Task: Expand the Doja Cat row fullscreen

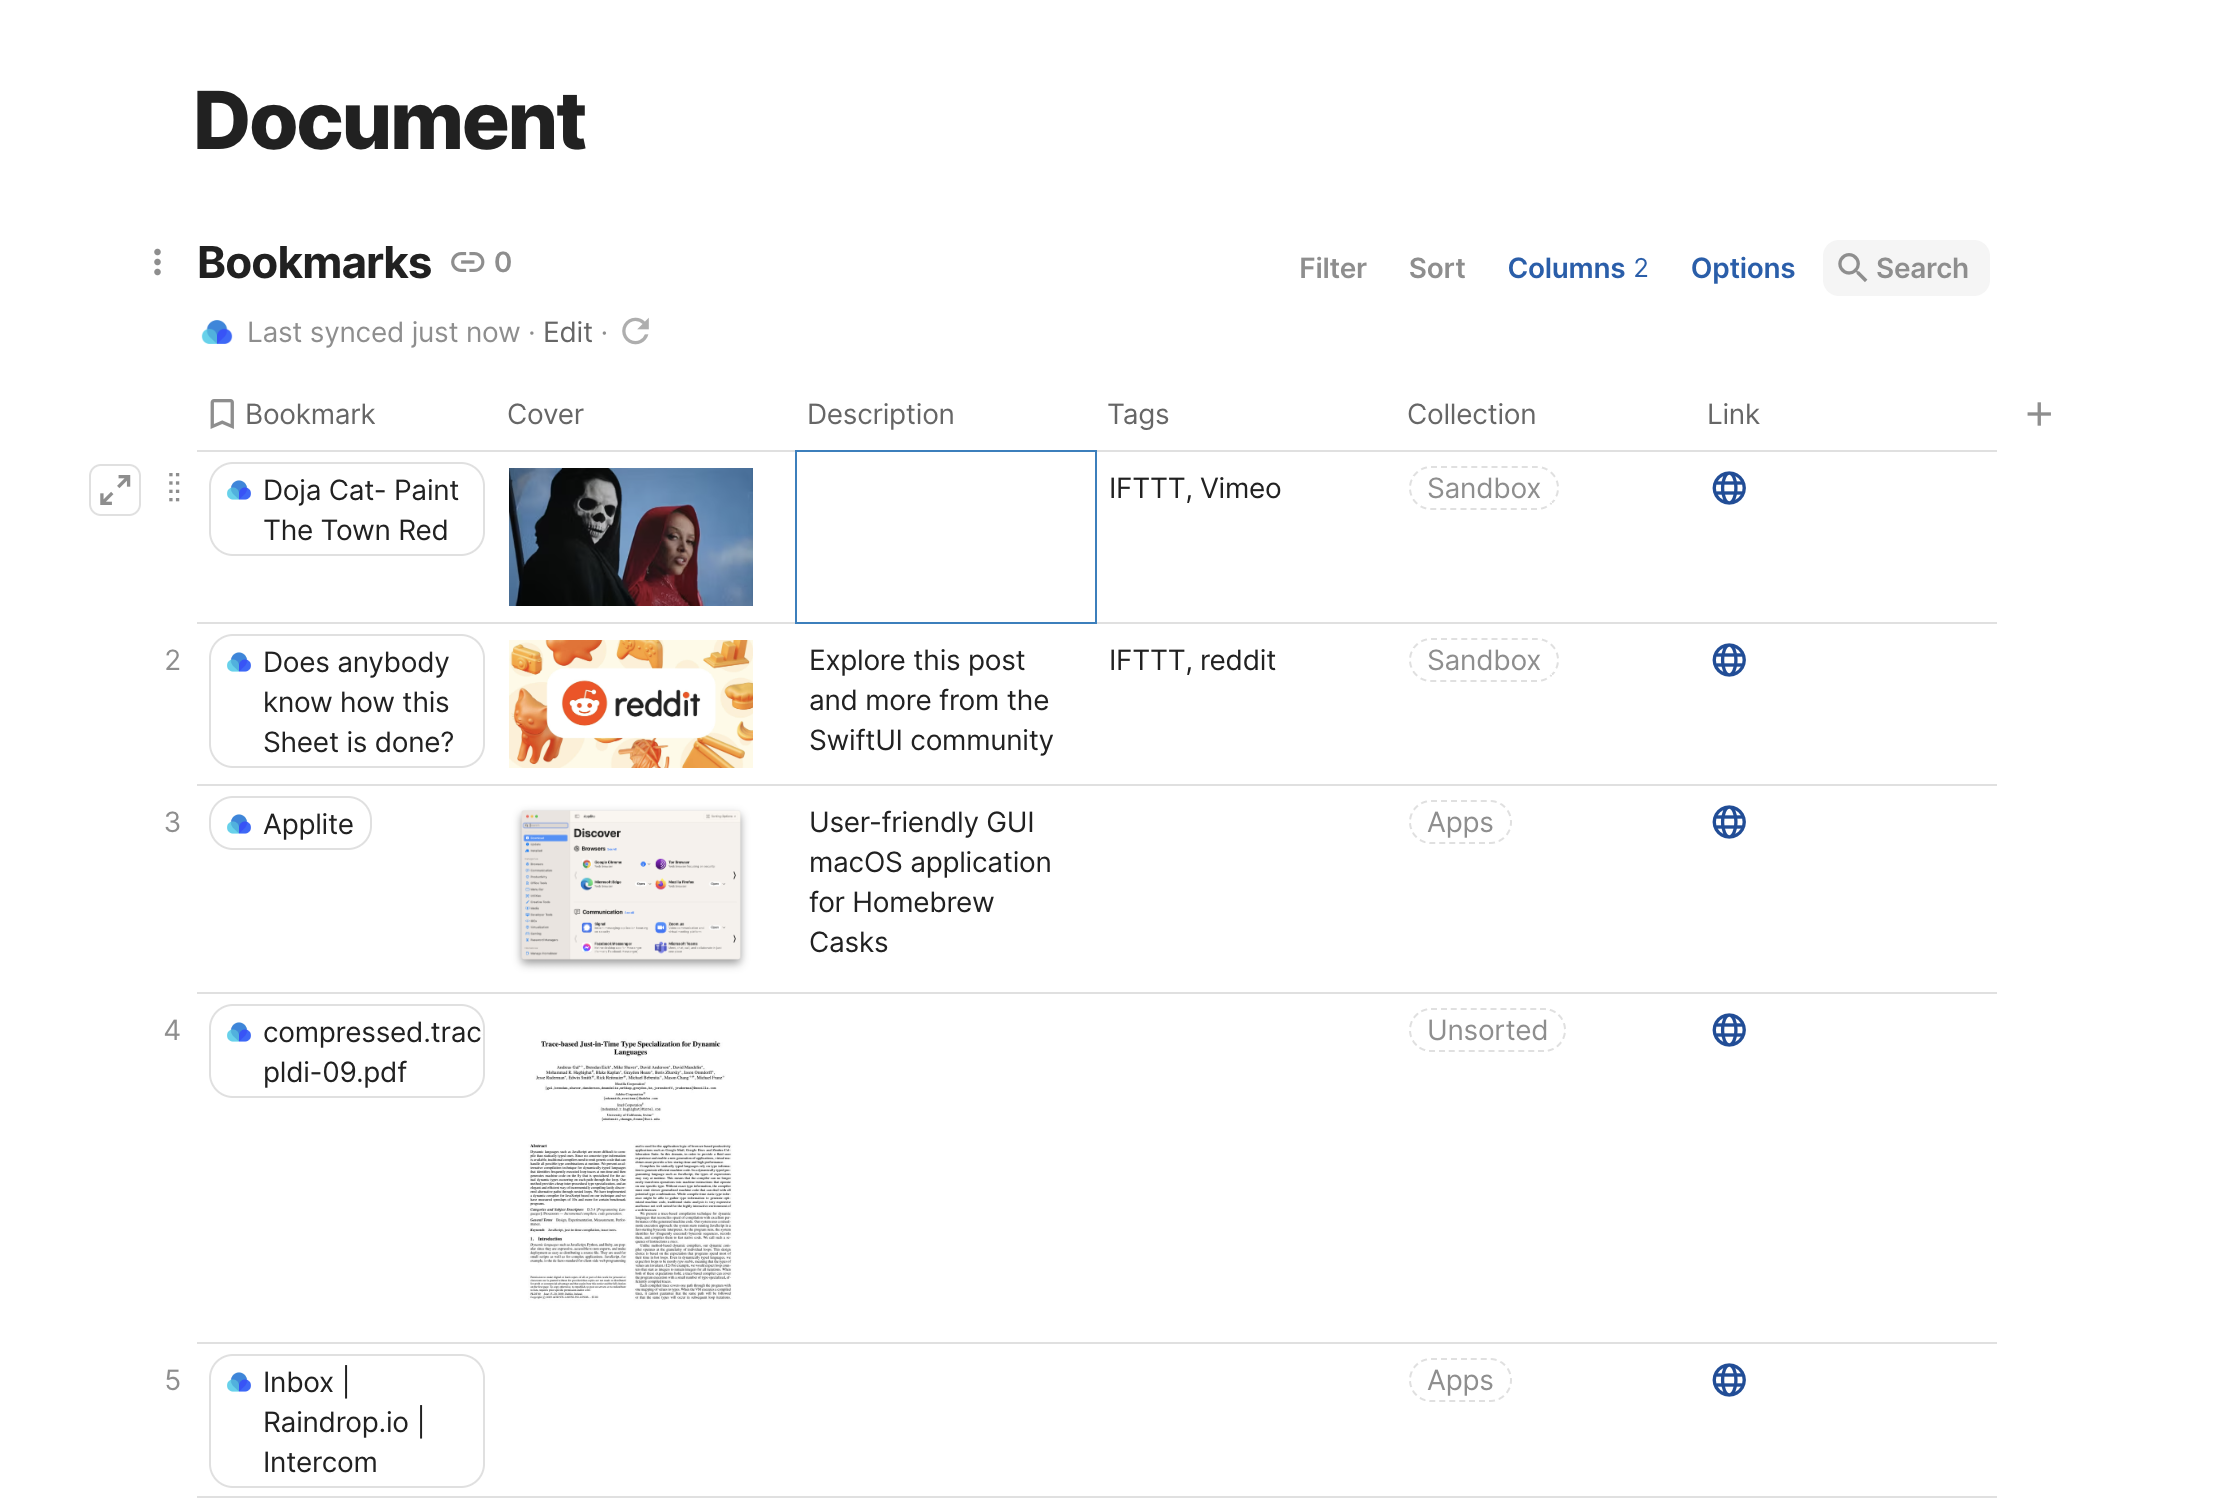Action: pos(115,490)
